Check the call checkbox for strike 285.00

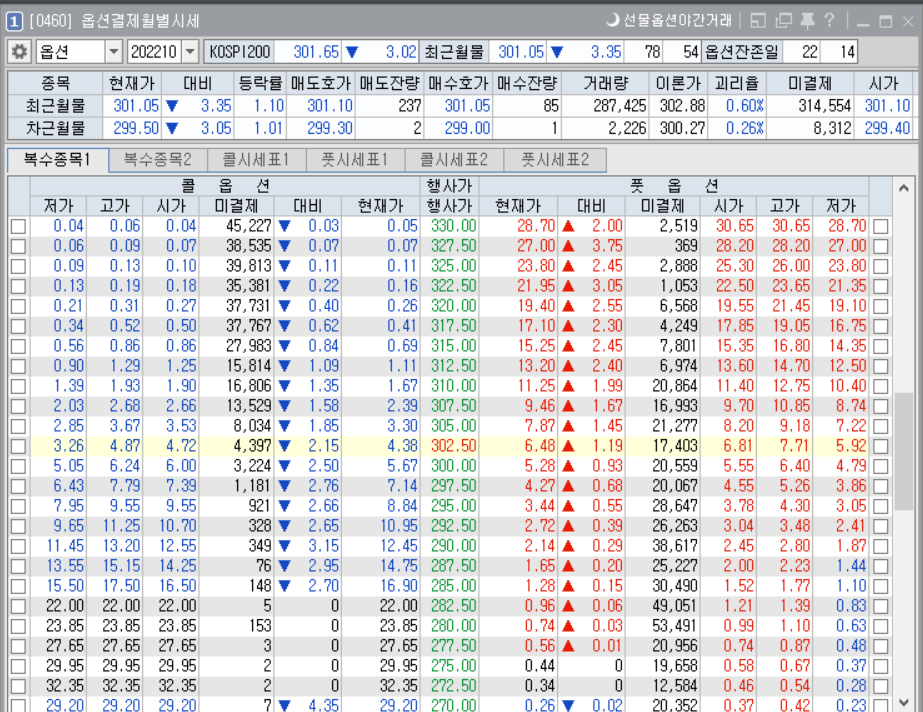[18, 587]
